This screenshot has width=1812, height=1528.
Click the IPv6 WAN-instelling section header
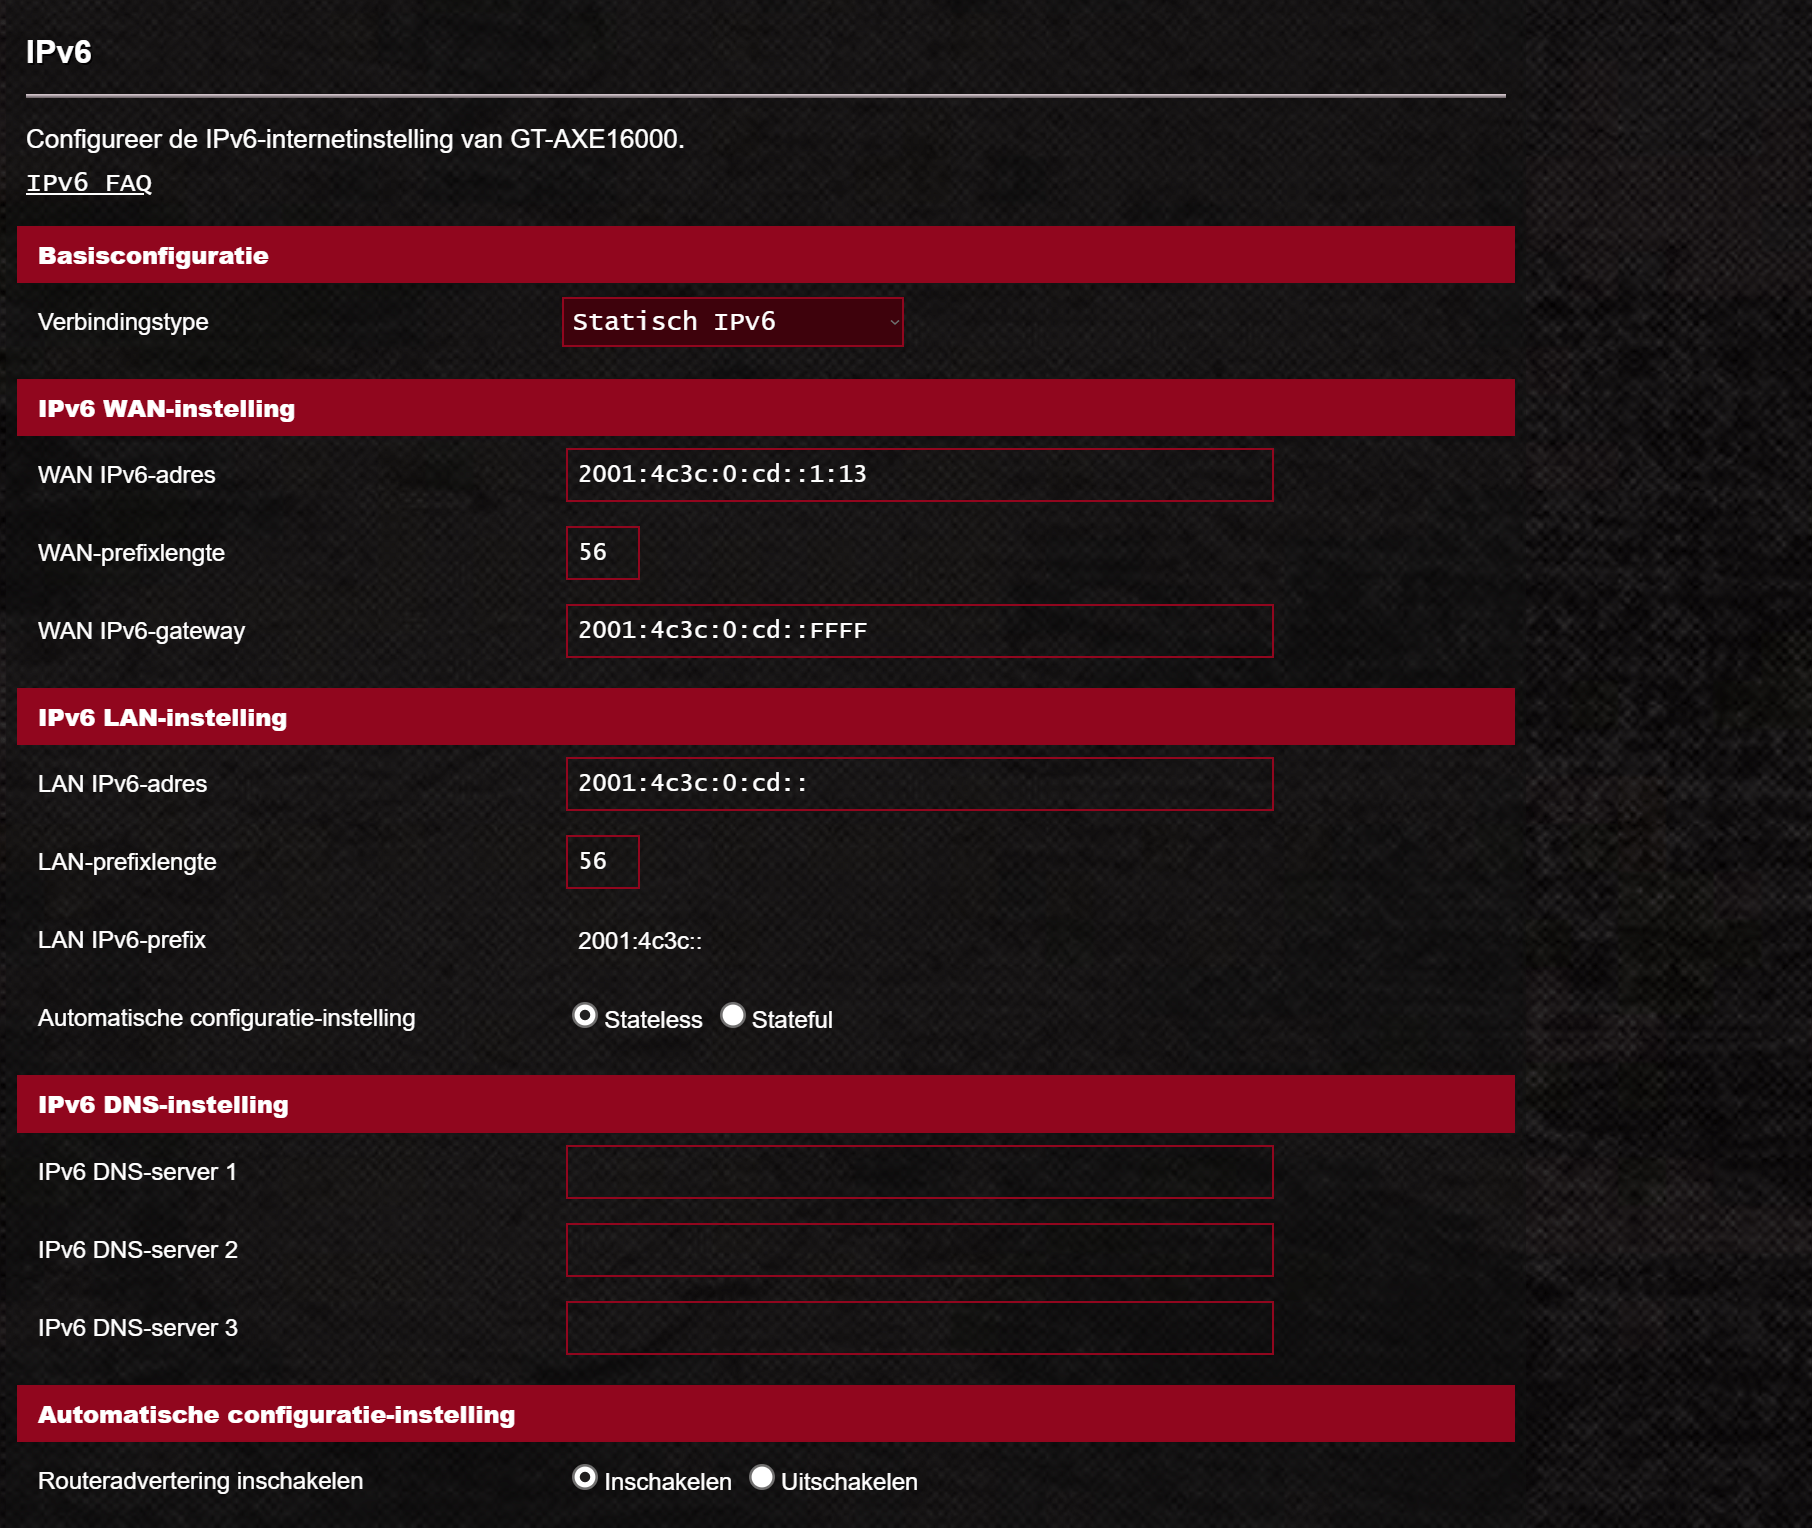(x=766, y=408)
